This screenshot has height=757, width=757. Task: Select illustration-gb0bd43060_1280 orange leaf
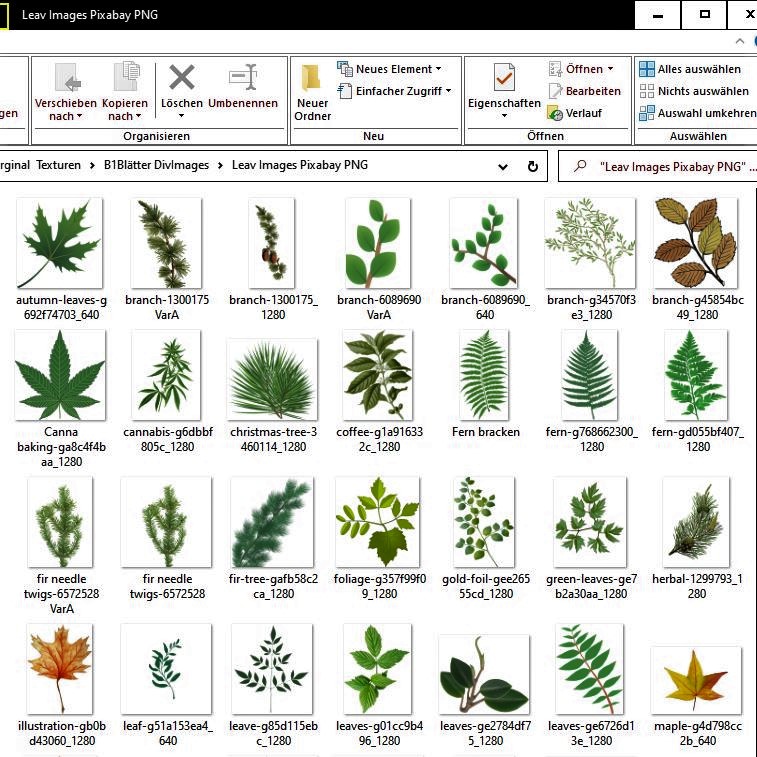pyautogui.click(x=60, y=669)
